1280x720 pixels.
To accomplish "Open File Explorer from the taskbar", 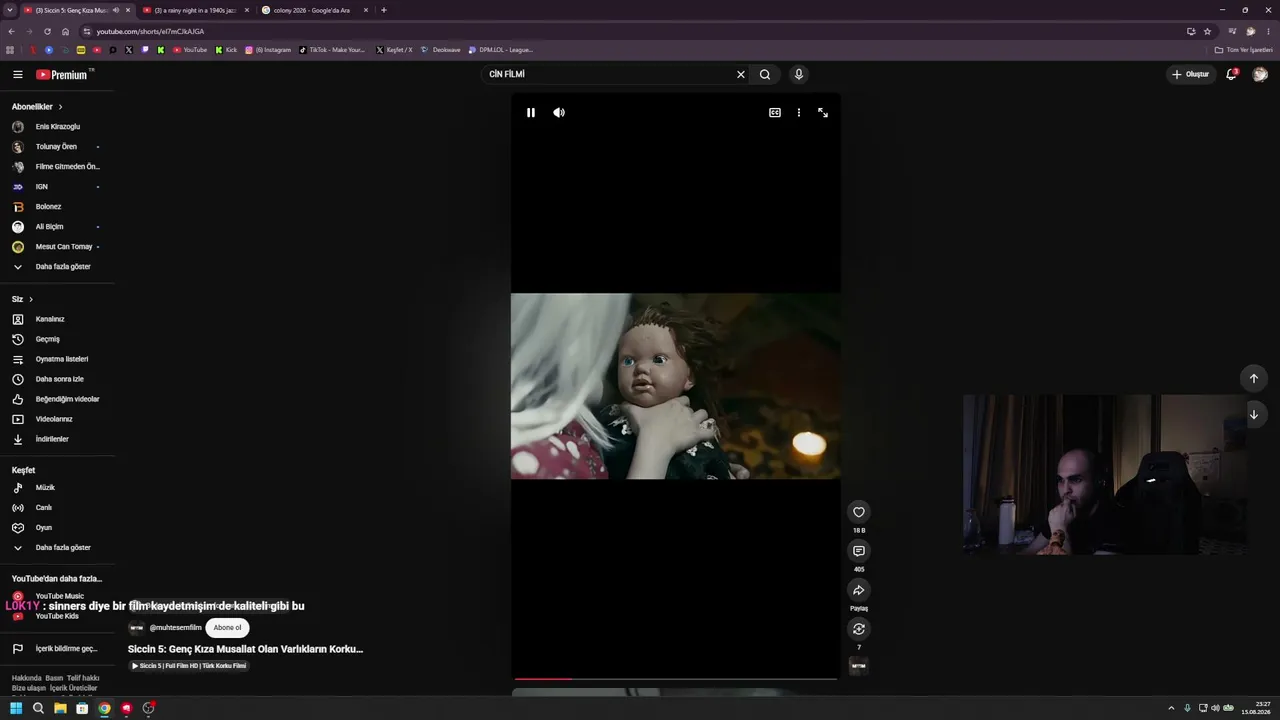I will 60,708.
